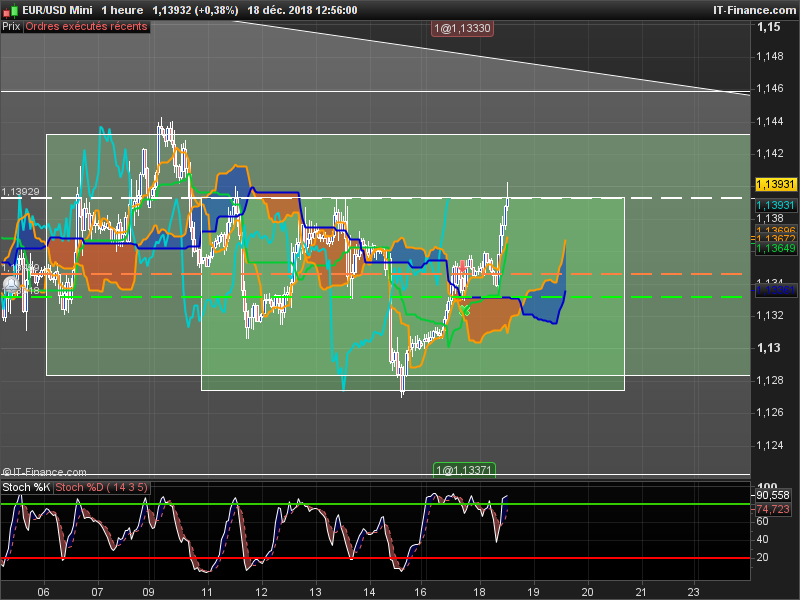Select the Prix label tab
The image size is (800, 600).
pyautogui.click(x=11, y=27)
